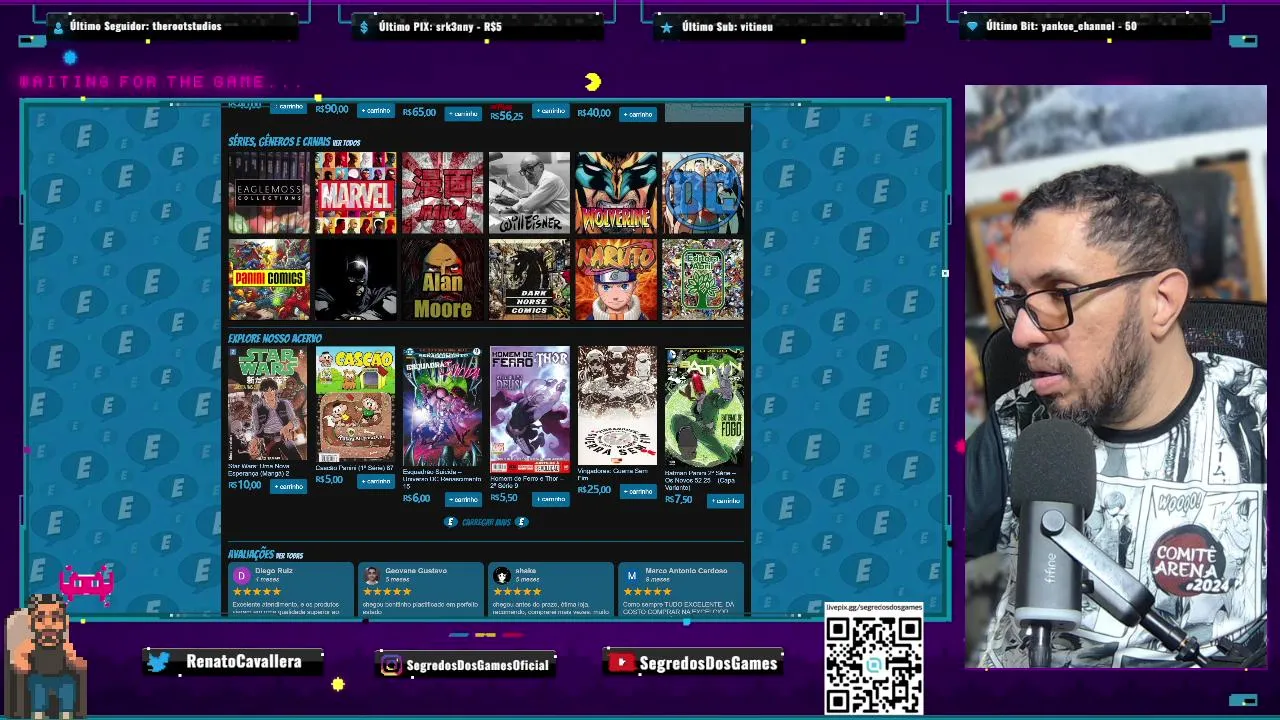The height and width of the screenshot is (720, 1280).
Task: Click Diego Ruiz reviewer avatar
Action: coord(241,576)
